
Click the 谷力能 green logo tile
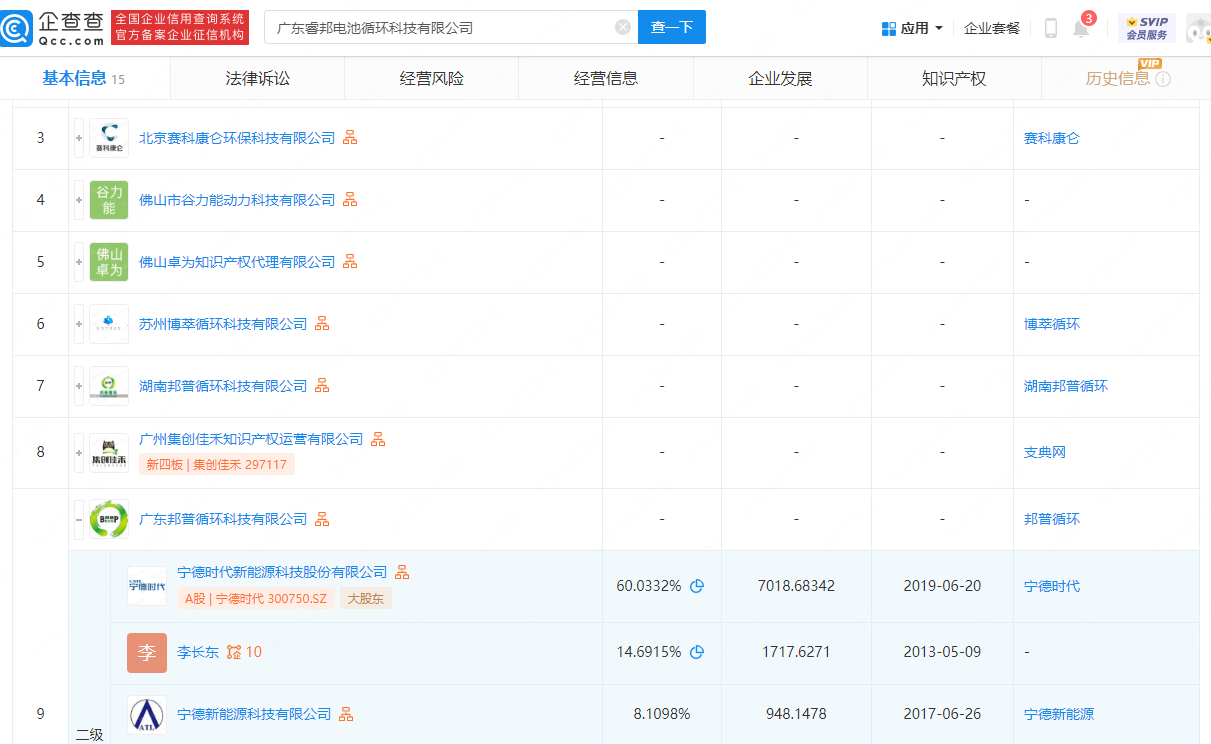coord(109,200)
